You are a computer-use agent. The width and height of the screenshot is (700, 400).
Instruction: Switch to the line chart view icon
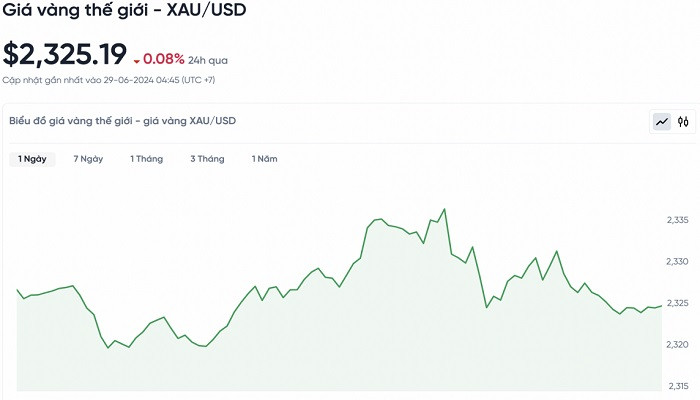pos(662,122)
